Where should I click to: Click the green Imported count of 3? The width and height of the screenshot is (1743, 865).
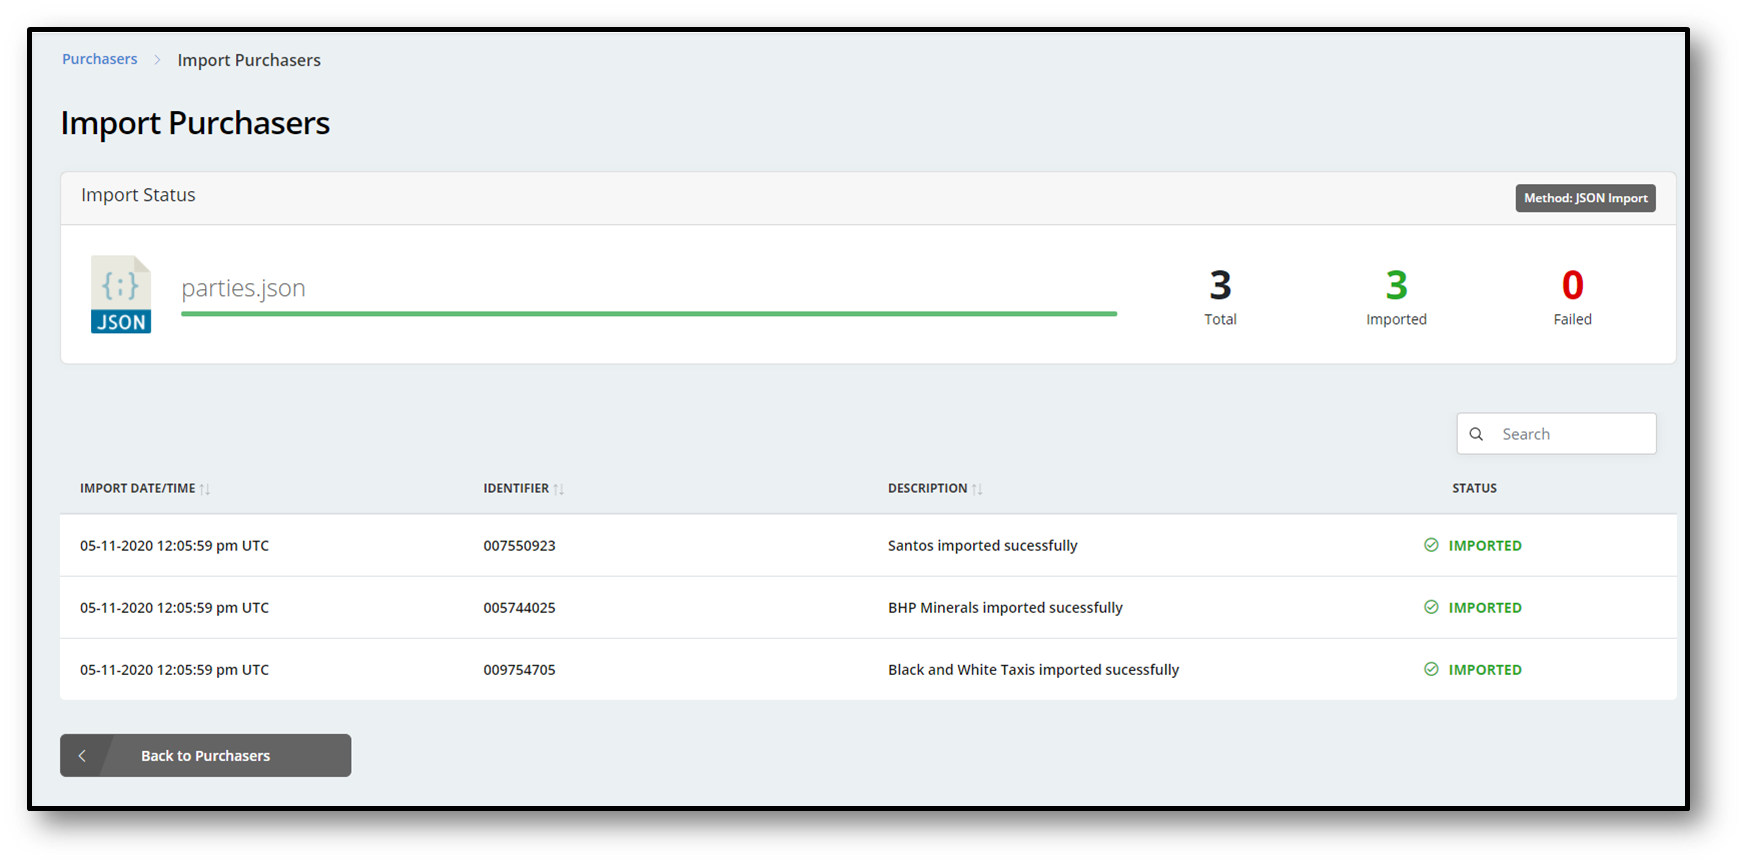point(1396,286)
